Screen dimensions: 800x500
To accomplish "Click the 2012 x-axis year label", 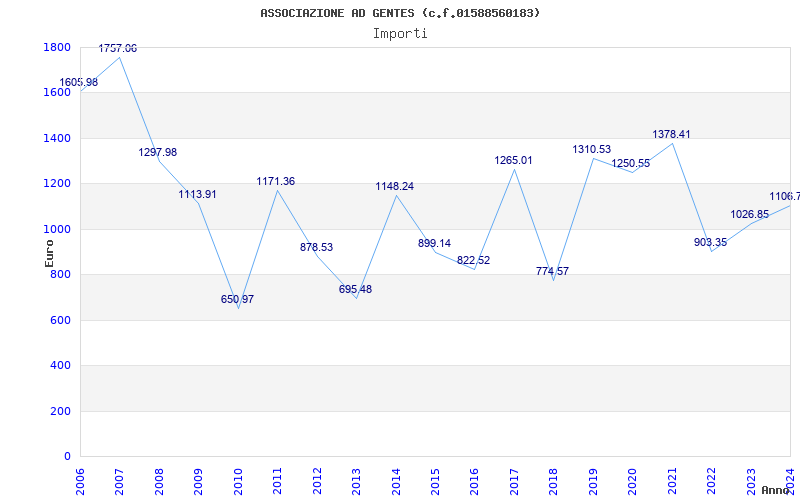I will [x=317, y=484].
